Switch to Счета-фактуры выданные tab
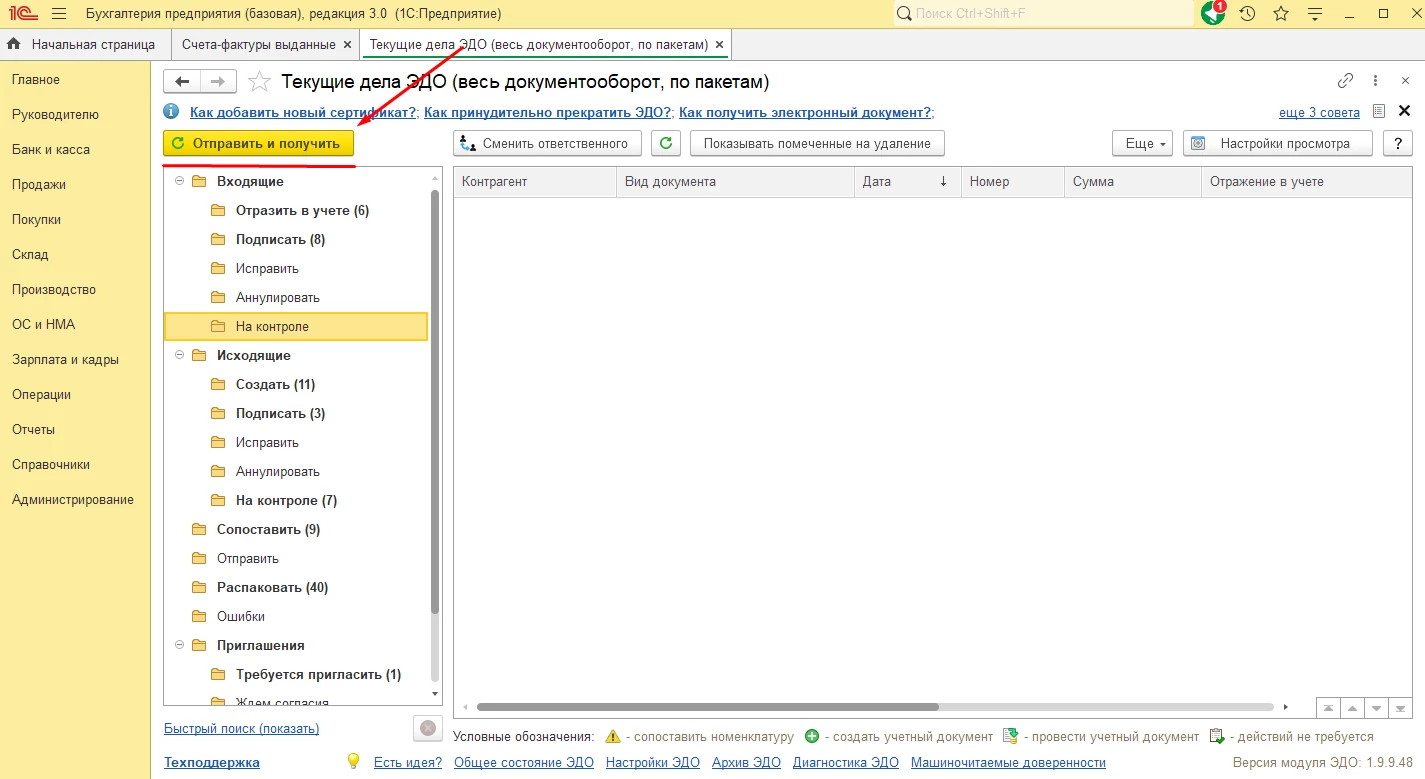Screen dimensions: 1425x779 pyautogui.click(x=258, y=45)
